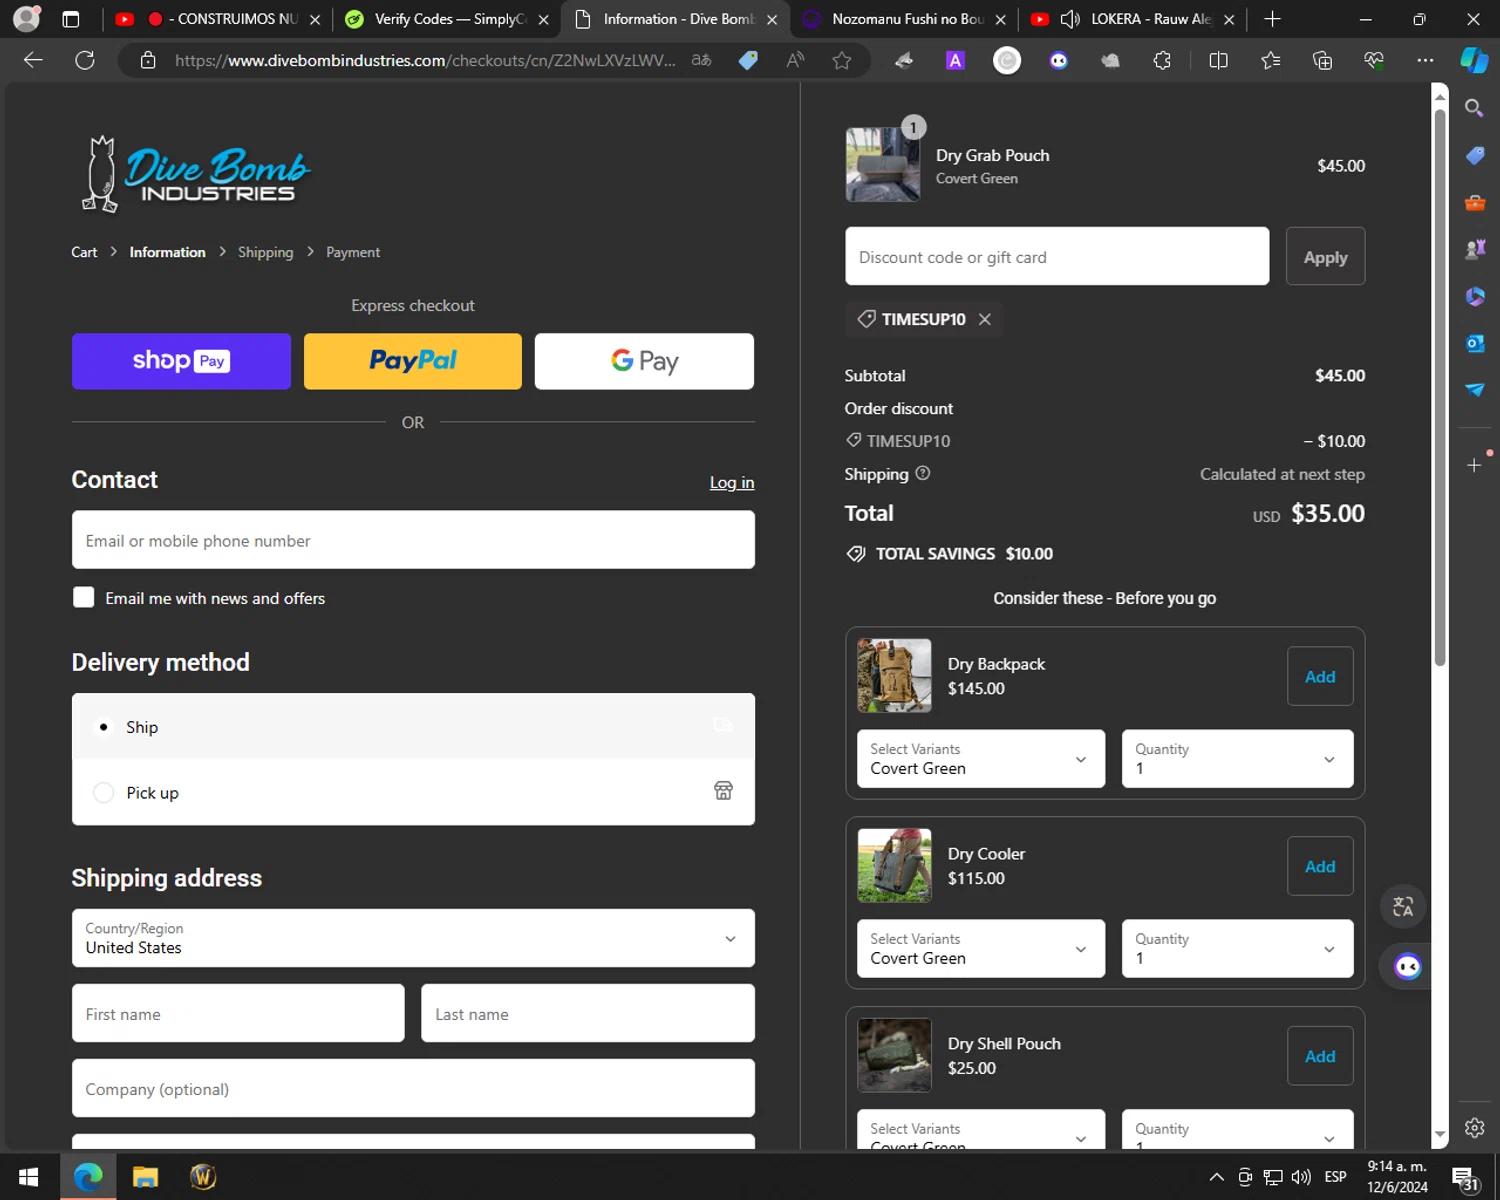Image resolution: width=1500 pixels, height=1200 pixels.
Task: Open Dry Cooler Quantity dropdown
Action: pos(1237,949)
